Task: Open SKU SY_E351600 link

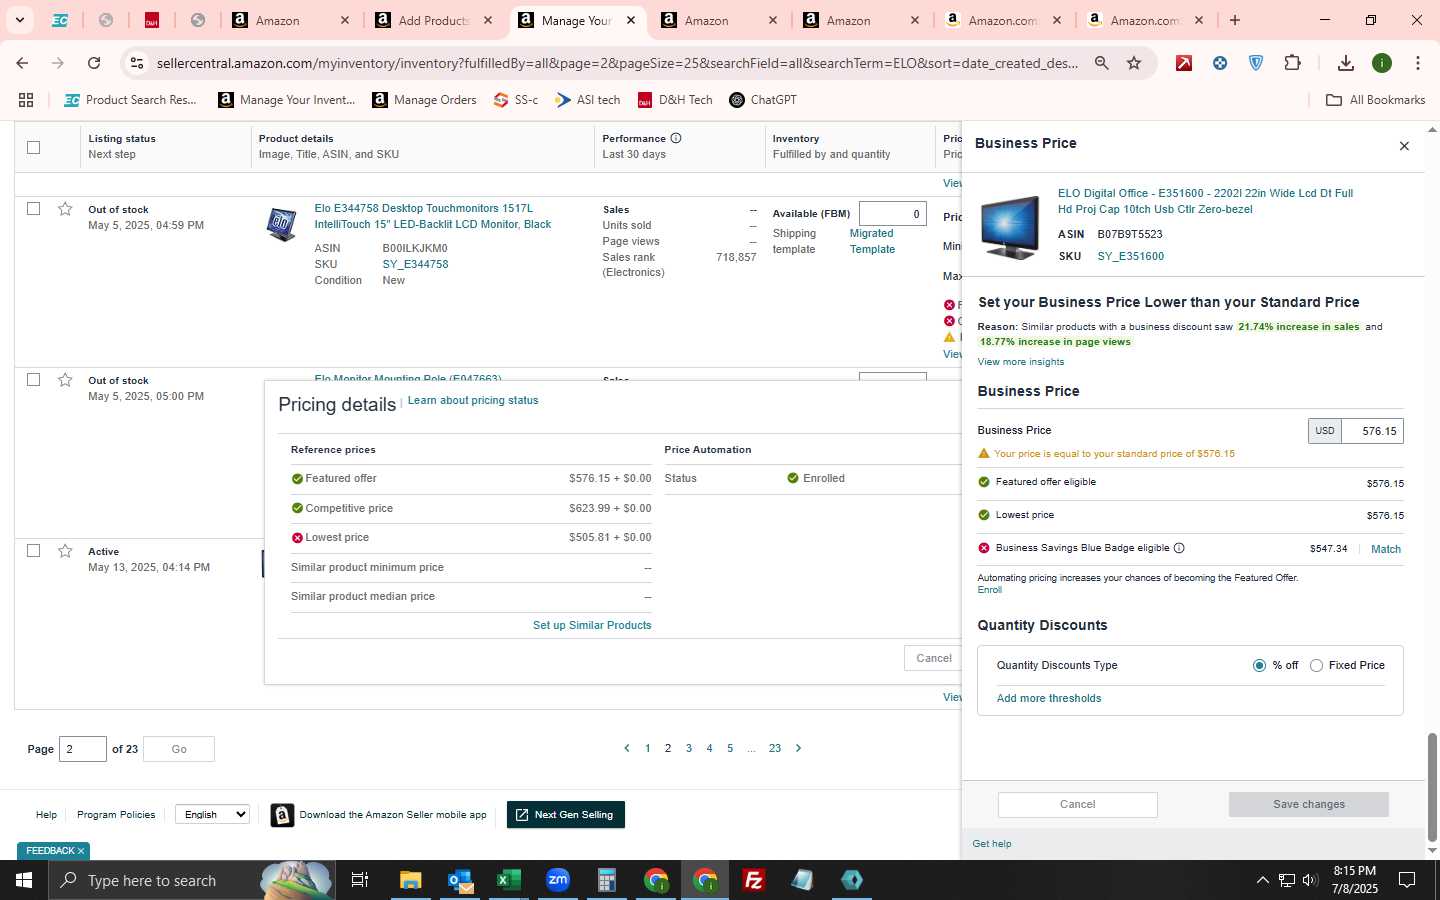Action: click(x=1130, y=256)
